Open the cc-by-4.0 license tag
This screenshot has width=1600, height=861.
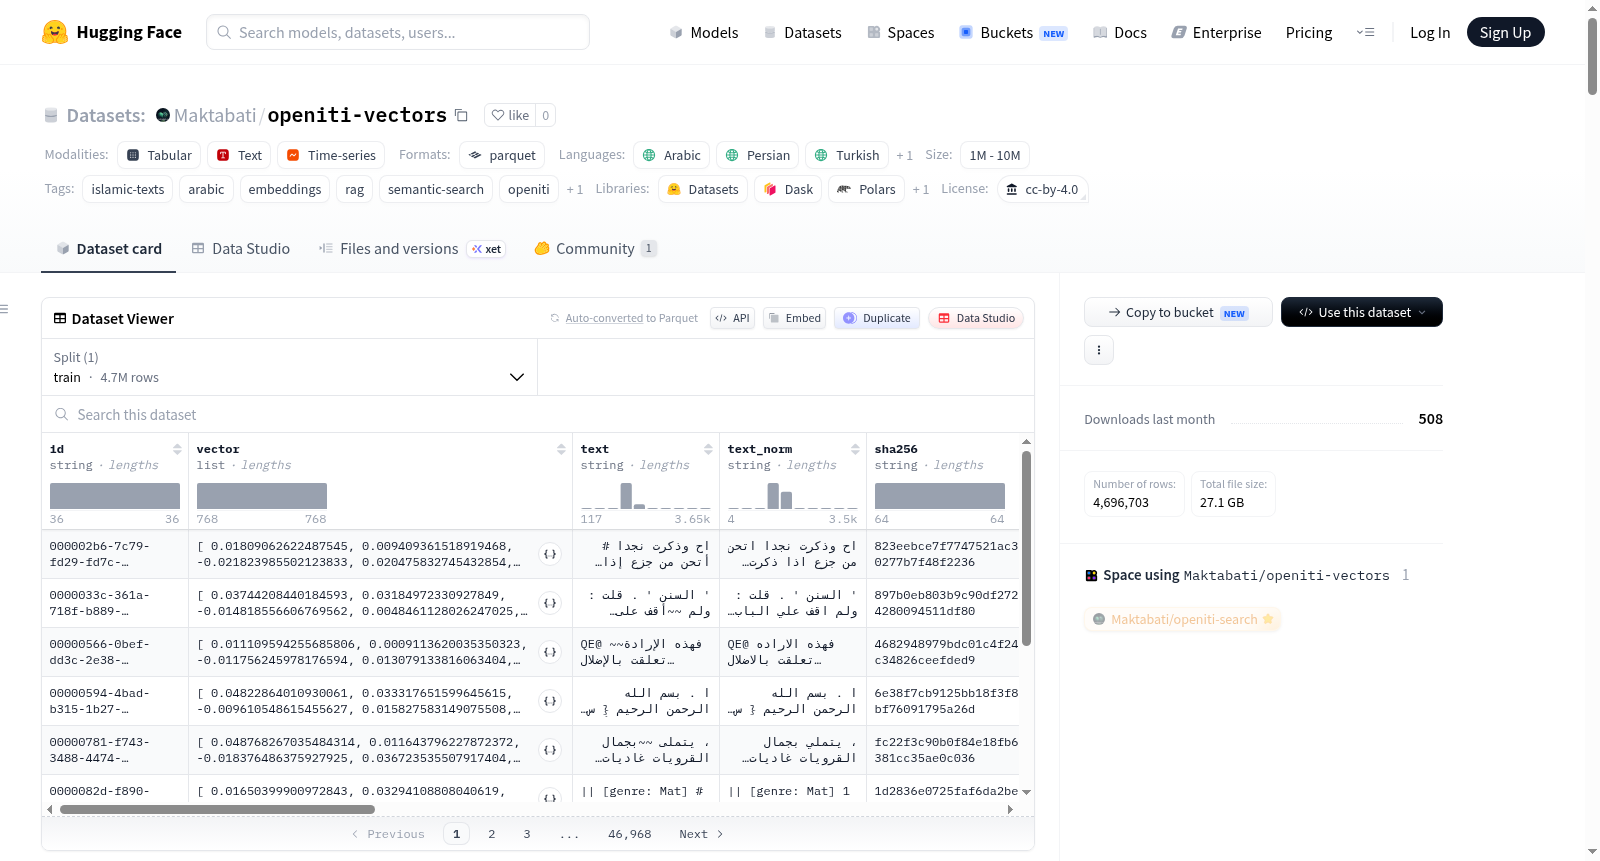(1042, 190)
